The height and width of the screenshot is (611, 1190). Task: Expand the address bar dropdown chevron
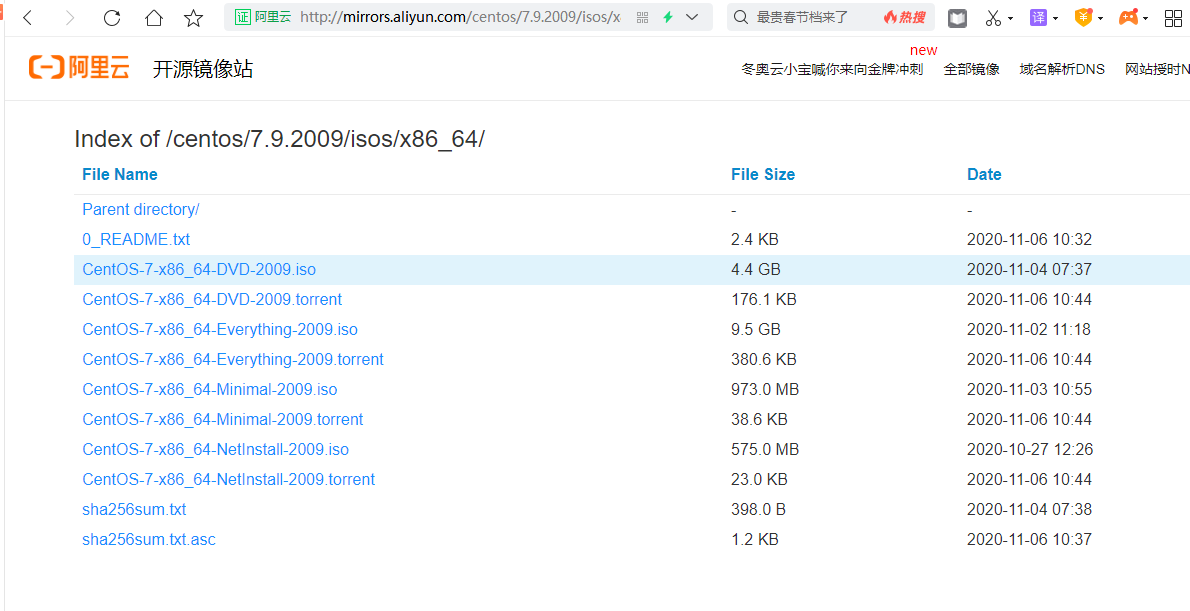691,17
